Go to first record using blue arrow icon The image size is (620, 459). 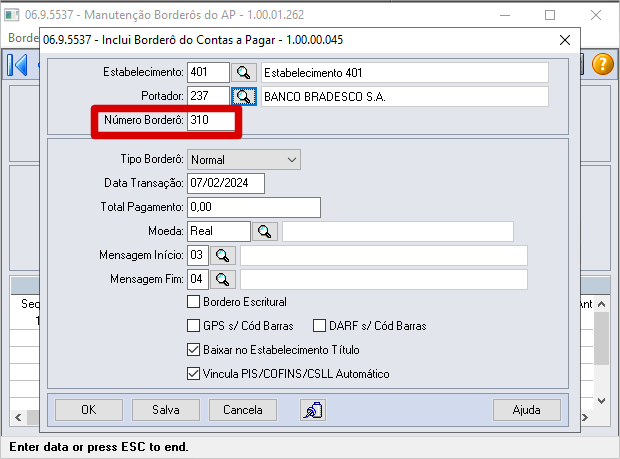(17, 65)
